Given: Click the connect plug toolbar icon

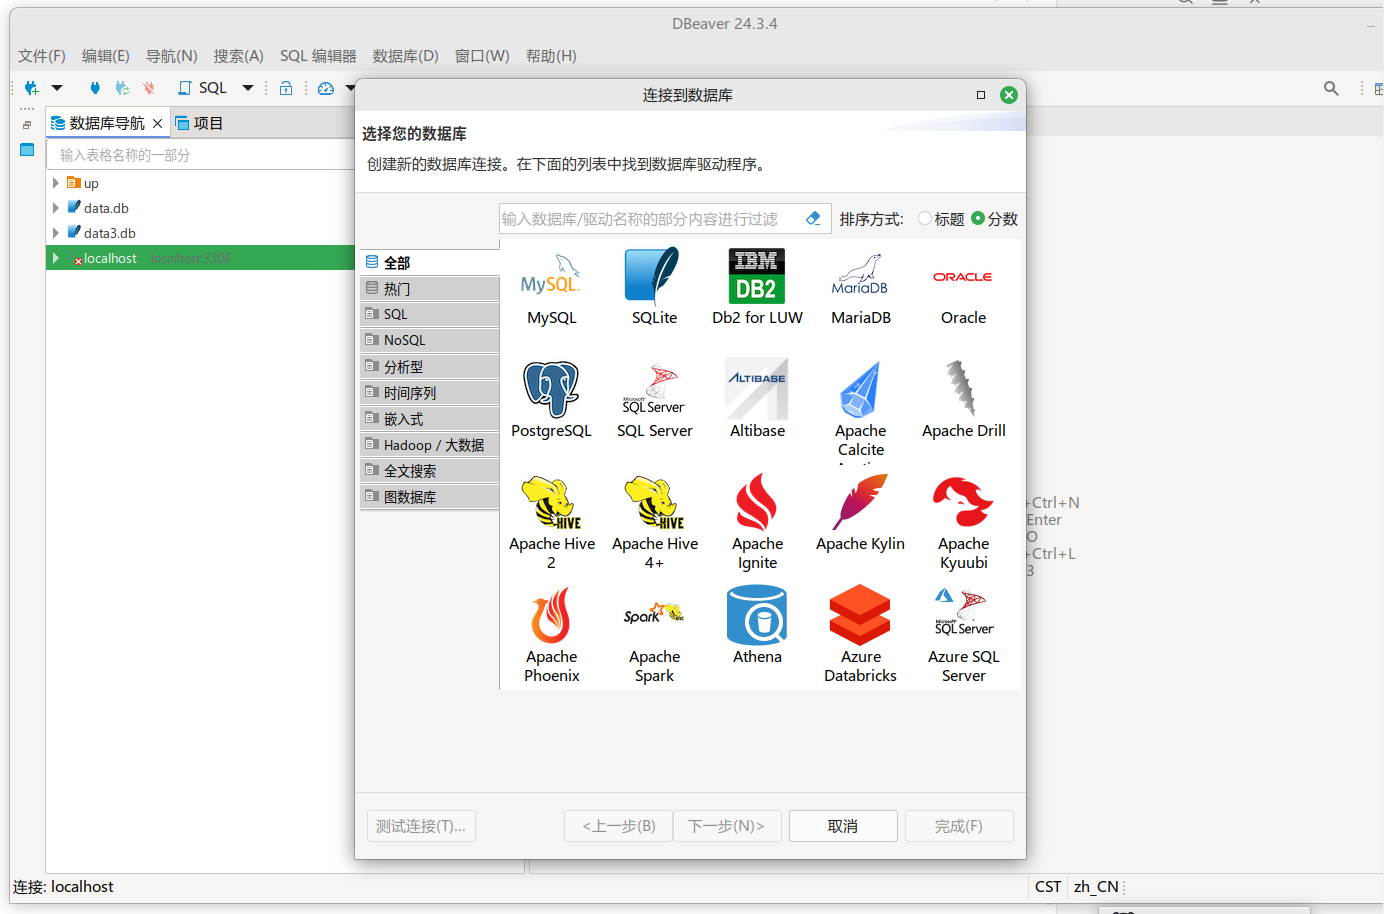Looking at the screenshot, I should 95,88.
